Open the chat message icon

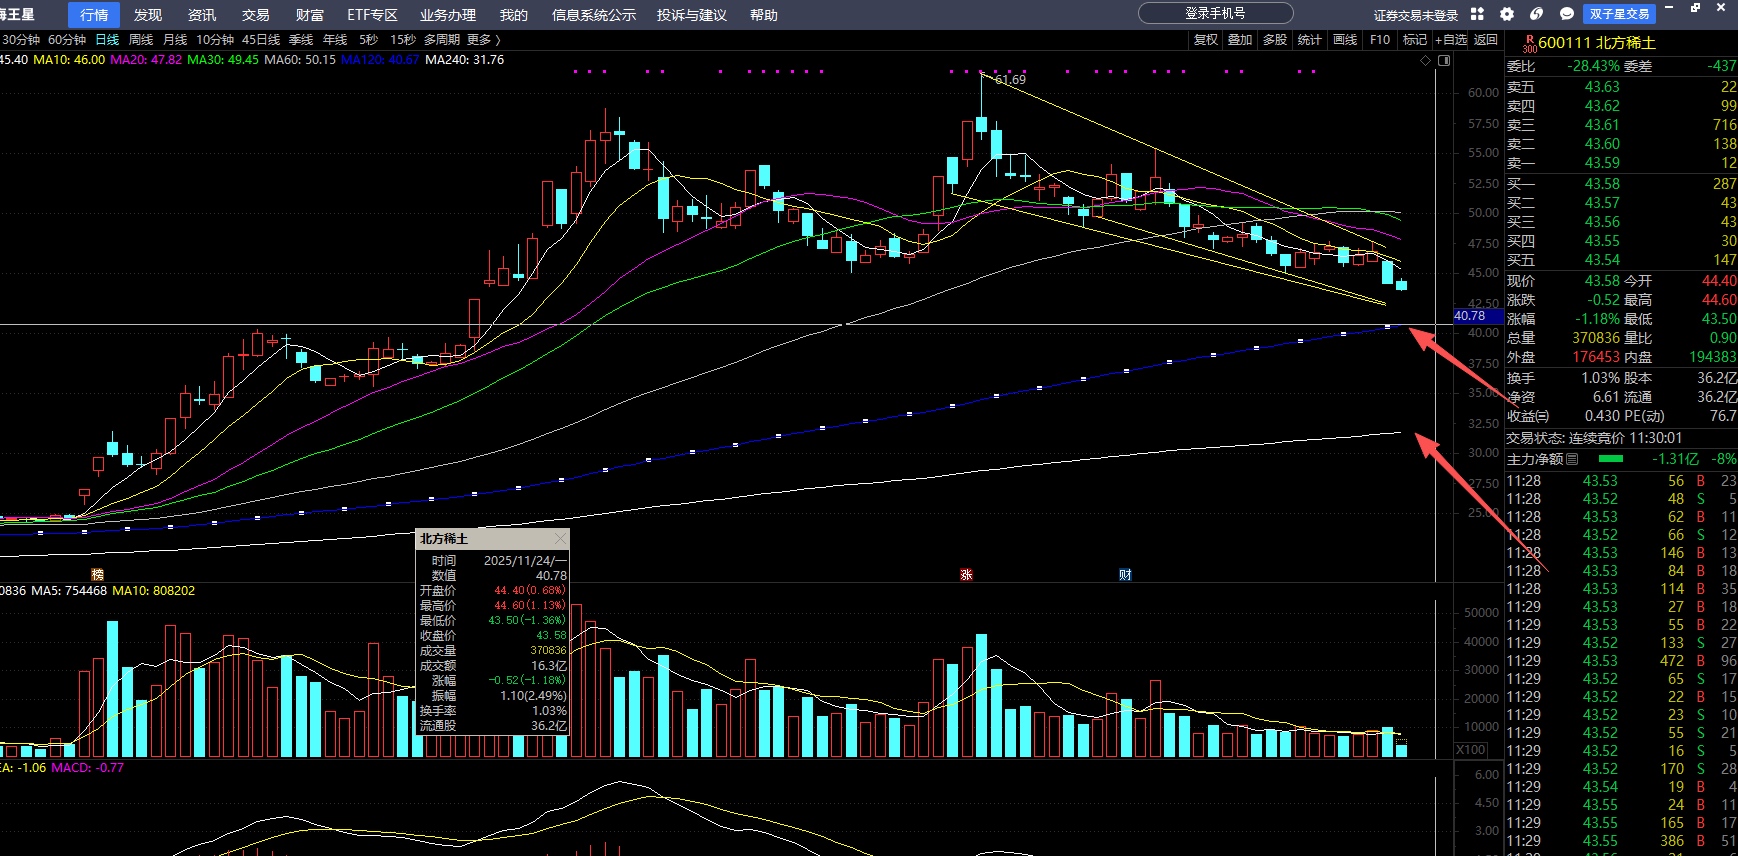click(1567, 14)
